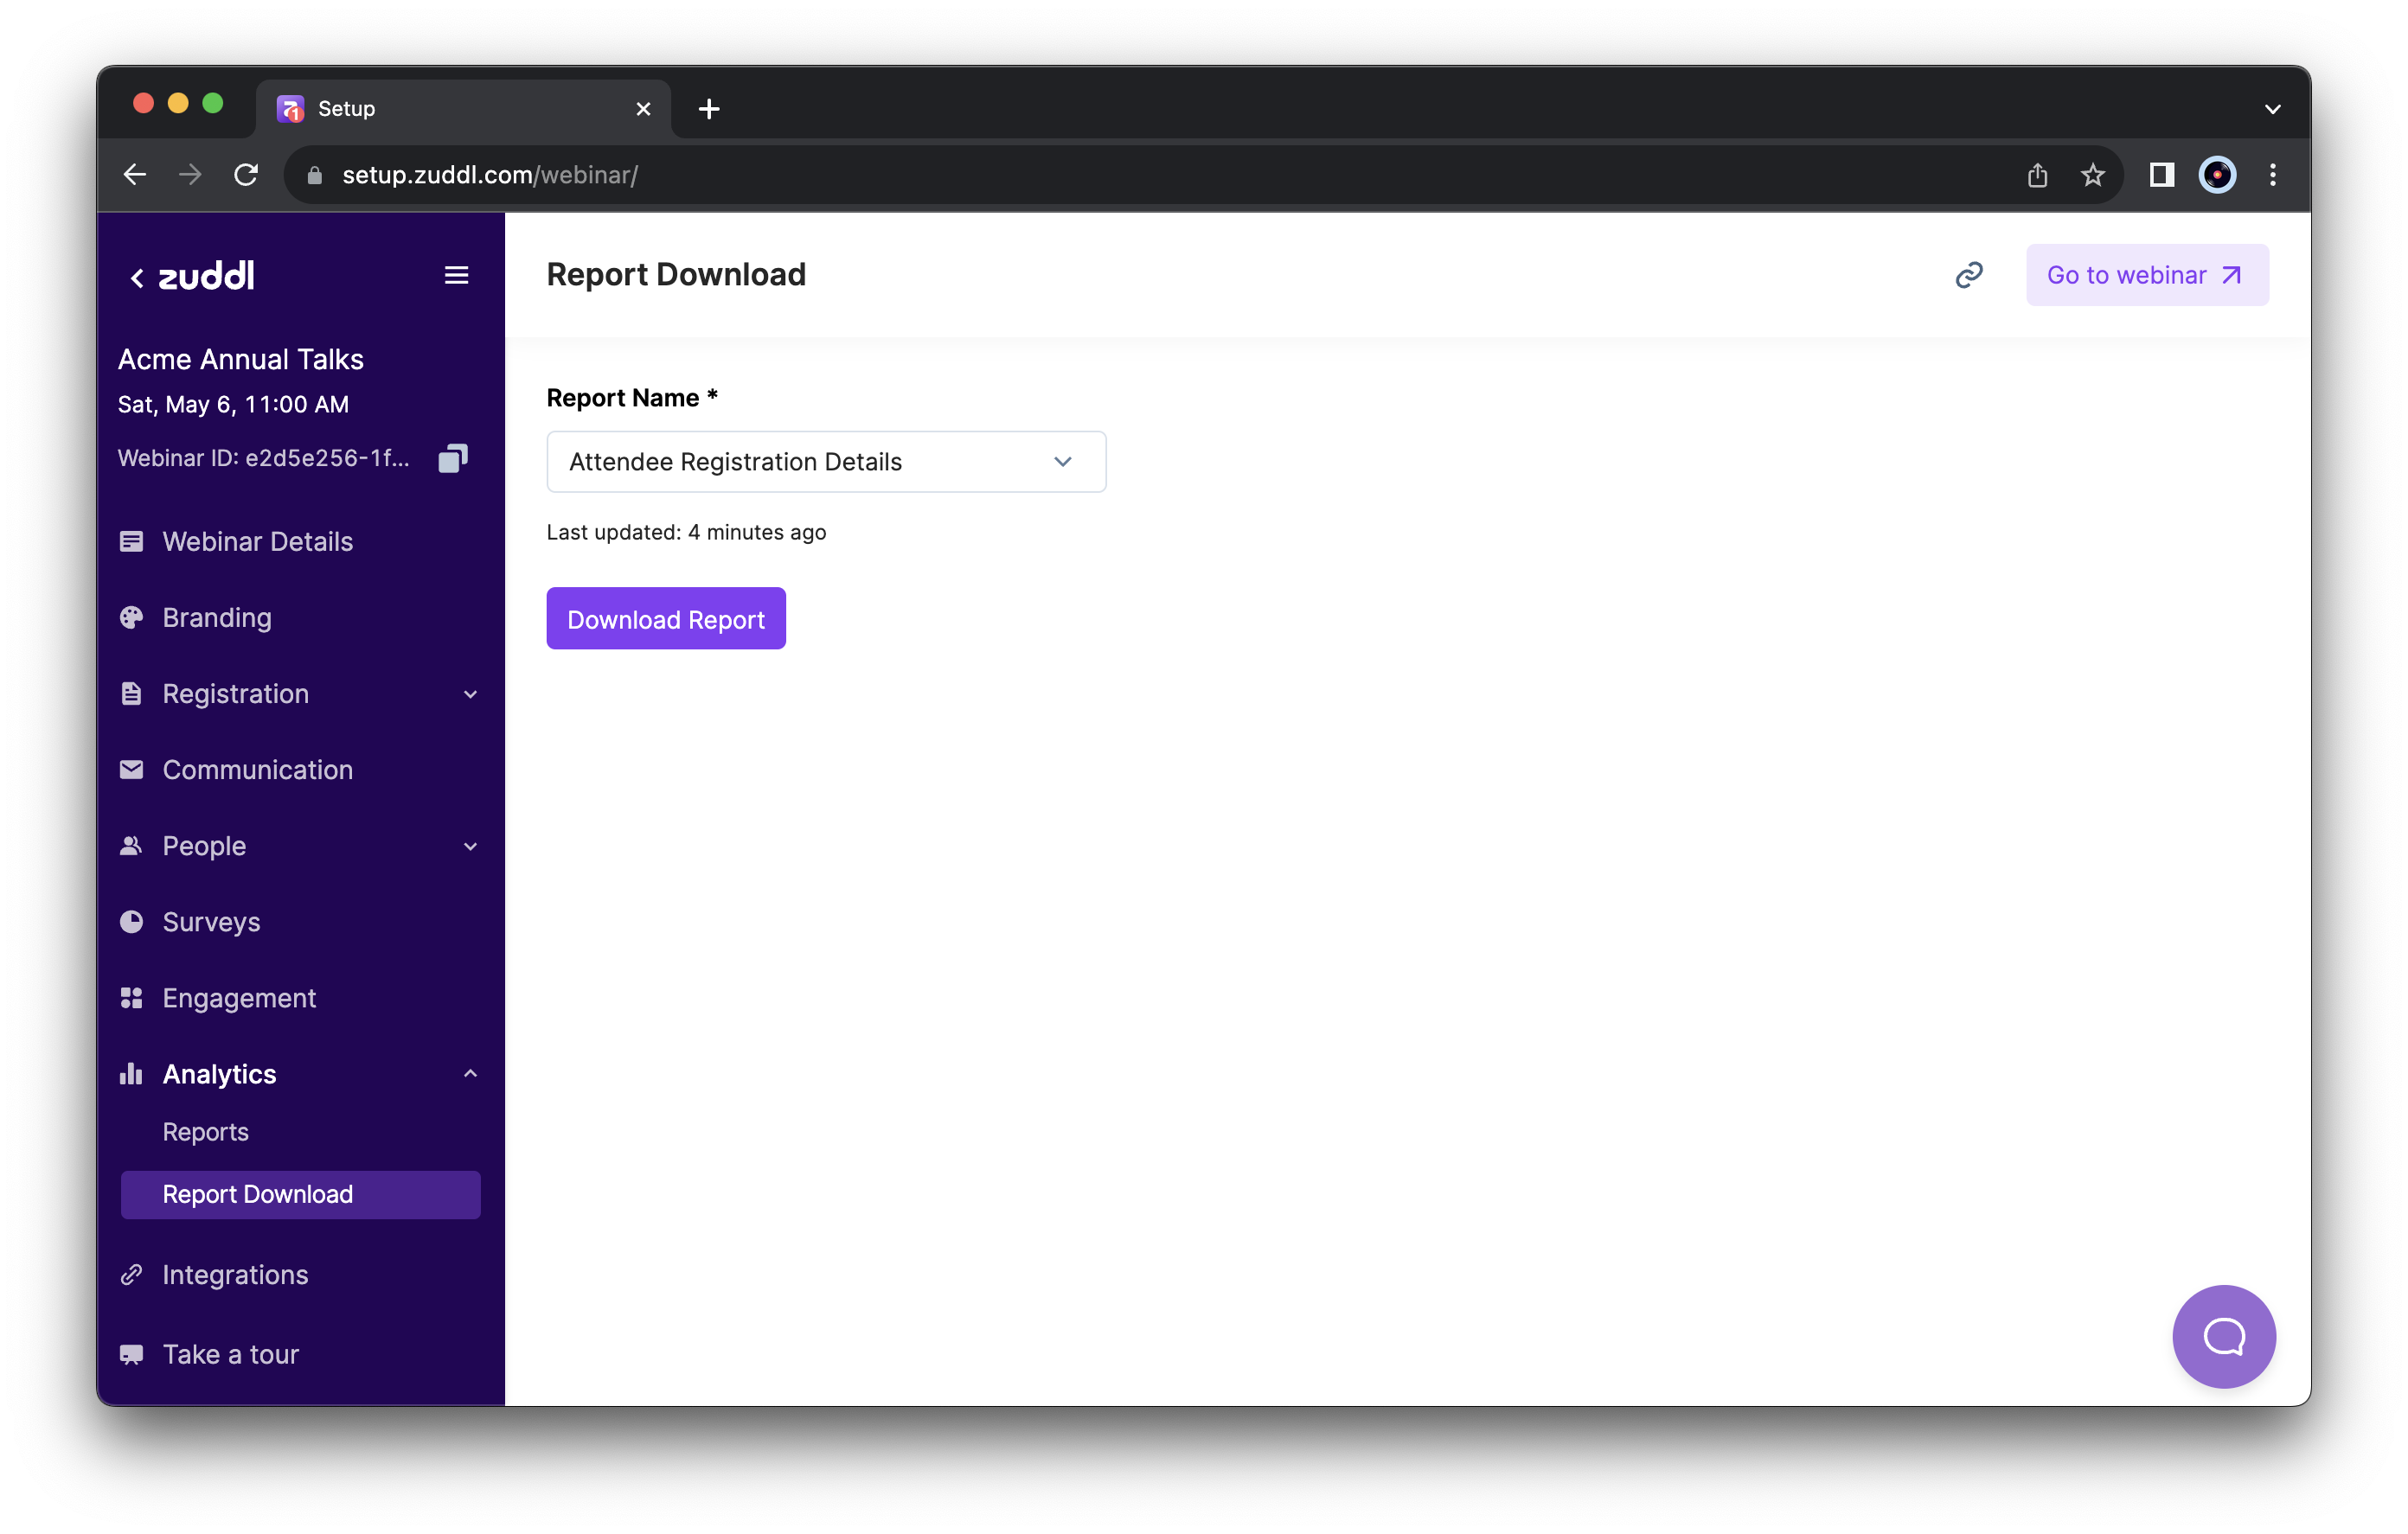Click the Report Name input field
Image resolution: width=2408 pixels, height=1534 pixels.
827,460
